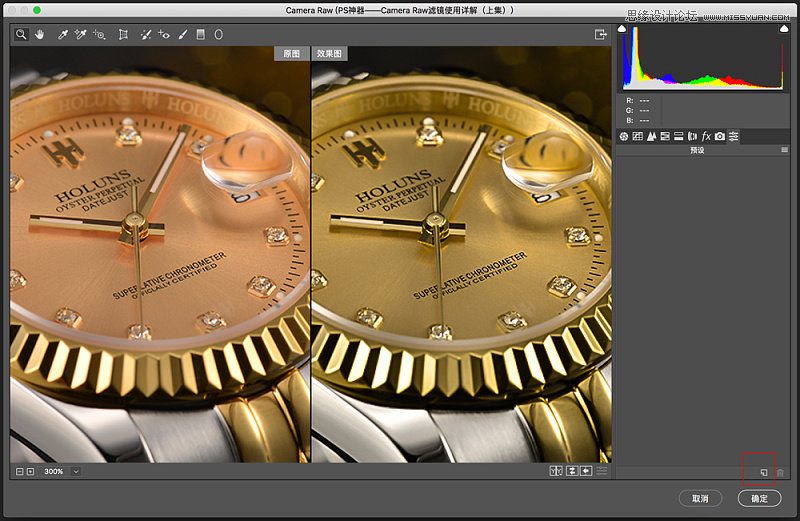Screen dimensions: 800x521
Task: Select the Transform tool
Action: (x=123, y=35)
